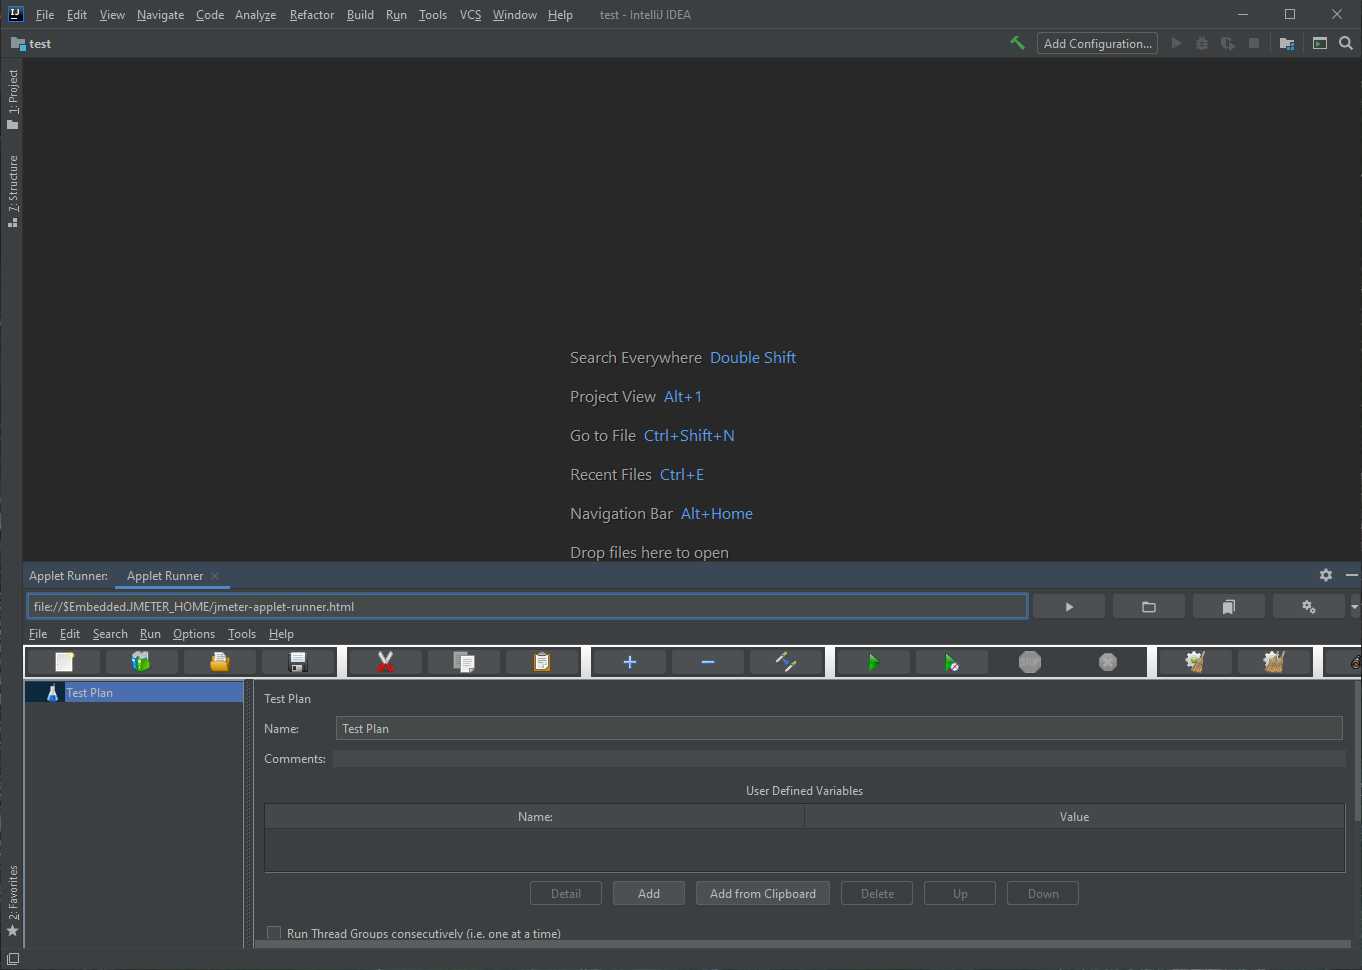Viewport: 1362px width, 970px height.
Task: Click the Clear broom icon
Action: pos(1195,662)
